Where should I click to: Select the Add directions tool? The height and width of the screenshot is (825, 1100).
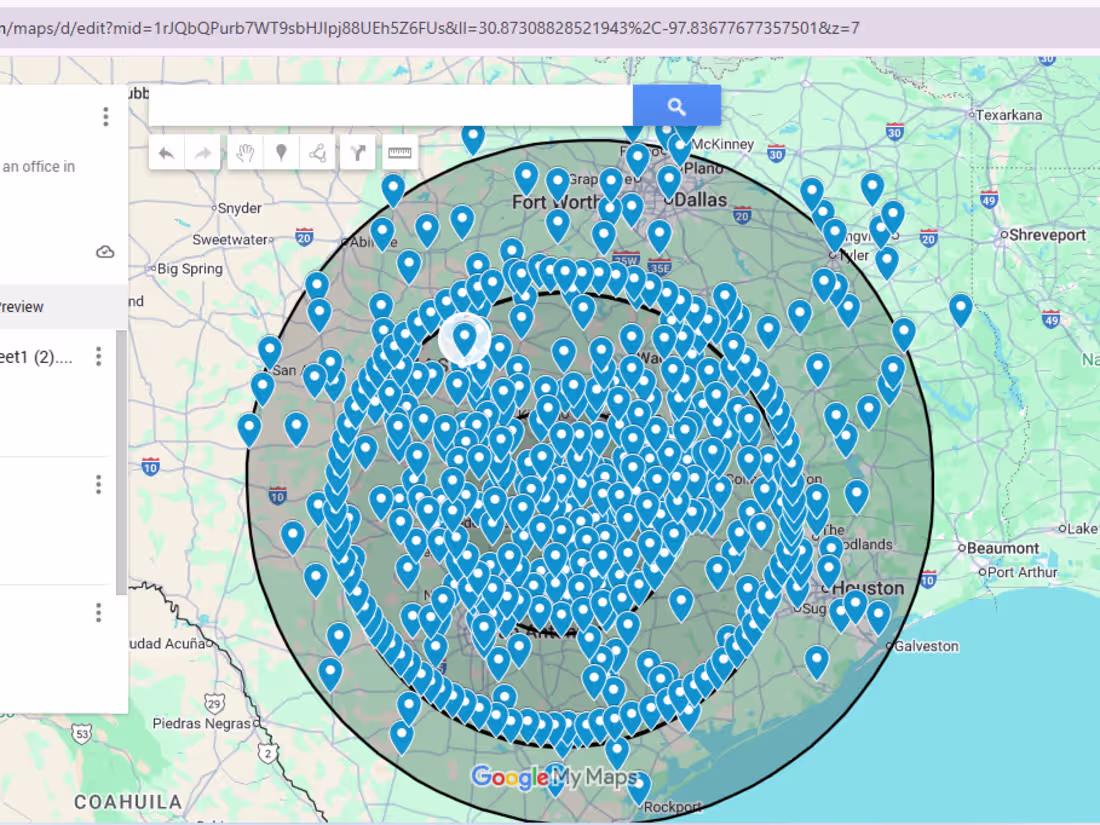click(x=358, y=153)
